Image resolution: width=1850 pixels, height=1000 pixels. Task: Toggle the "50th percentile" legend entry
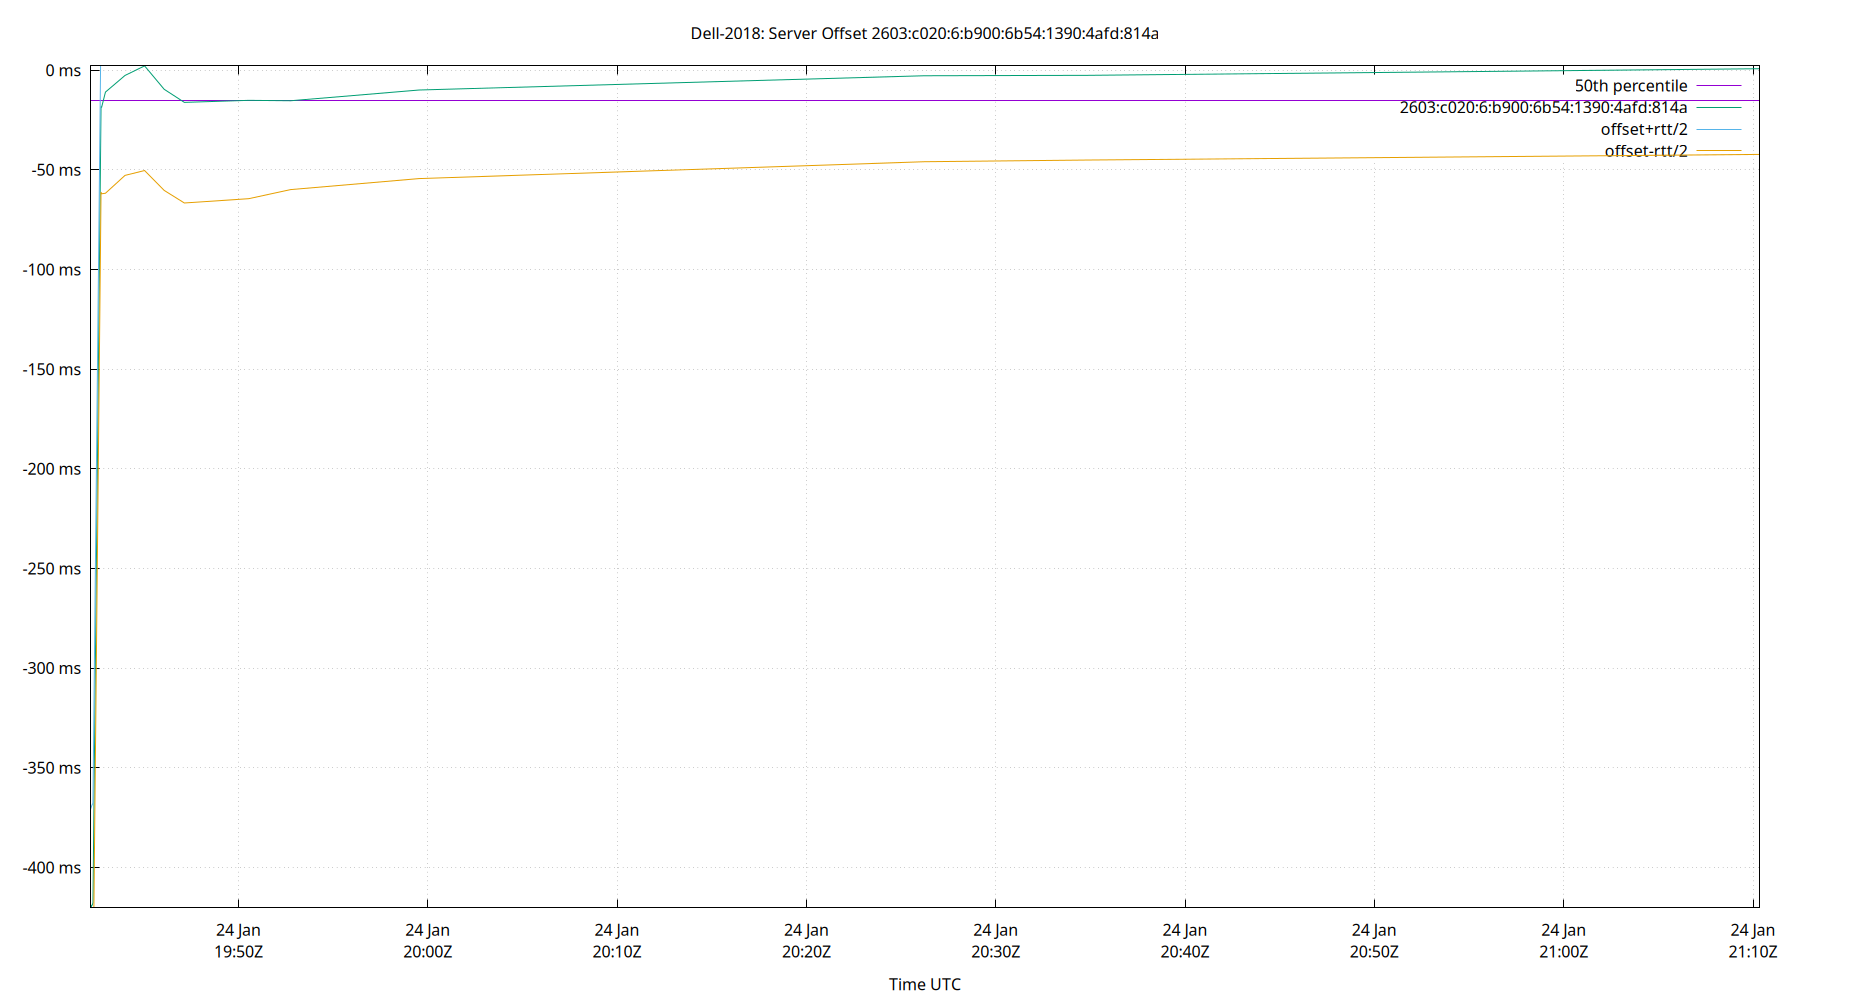pos(1630,86)
